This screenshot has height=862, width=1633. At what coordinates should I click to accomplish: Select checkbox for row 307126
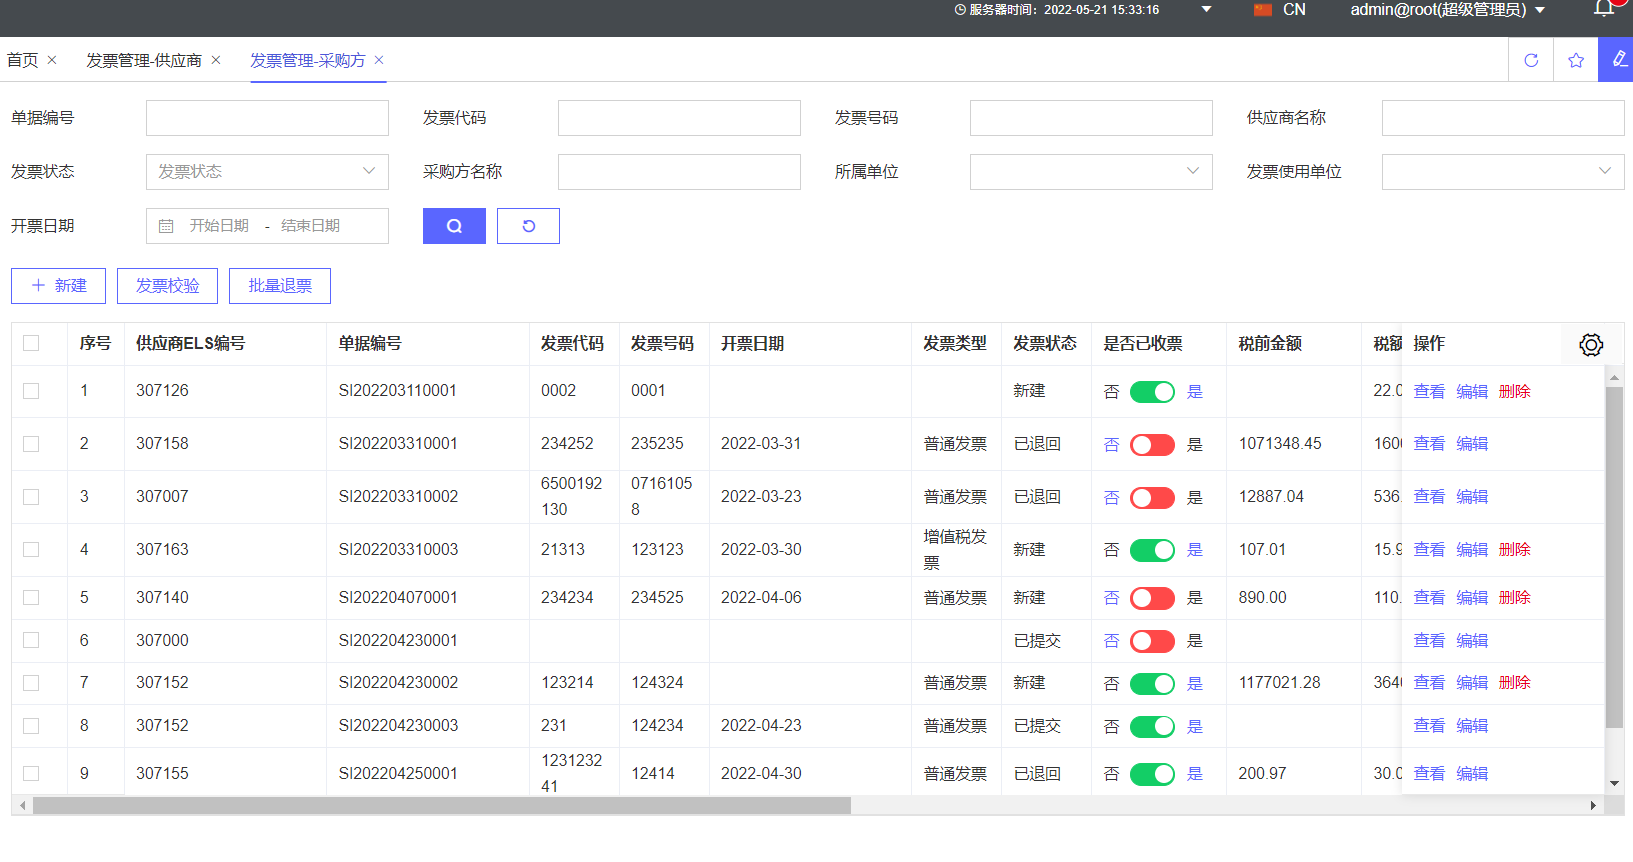[31, 391]
